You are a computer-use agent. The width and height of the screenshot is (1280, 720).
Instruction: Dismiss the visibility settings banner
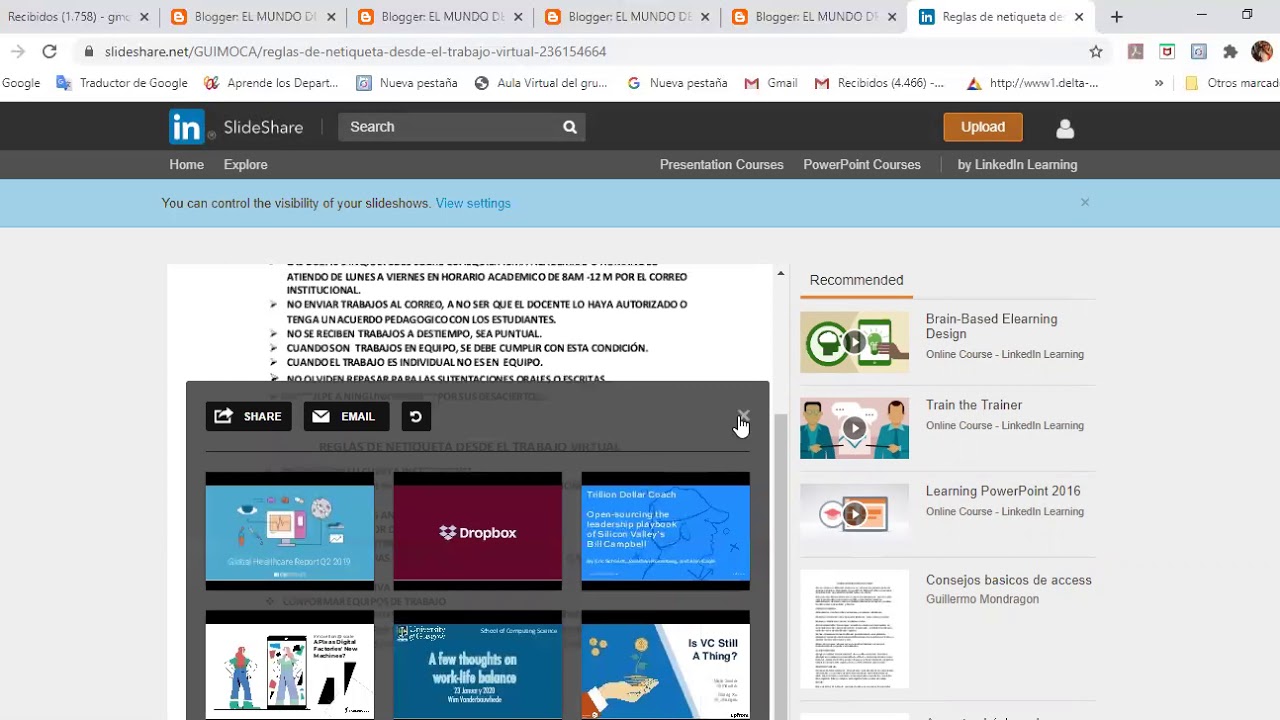(1085, 202)
